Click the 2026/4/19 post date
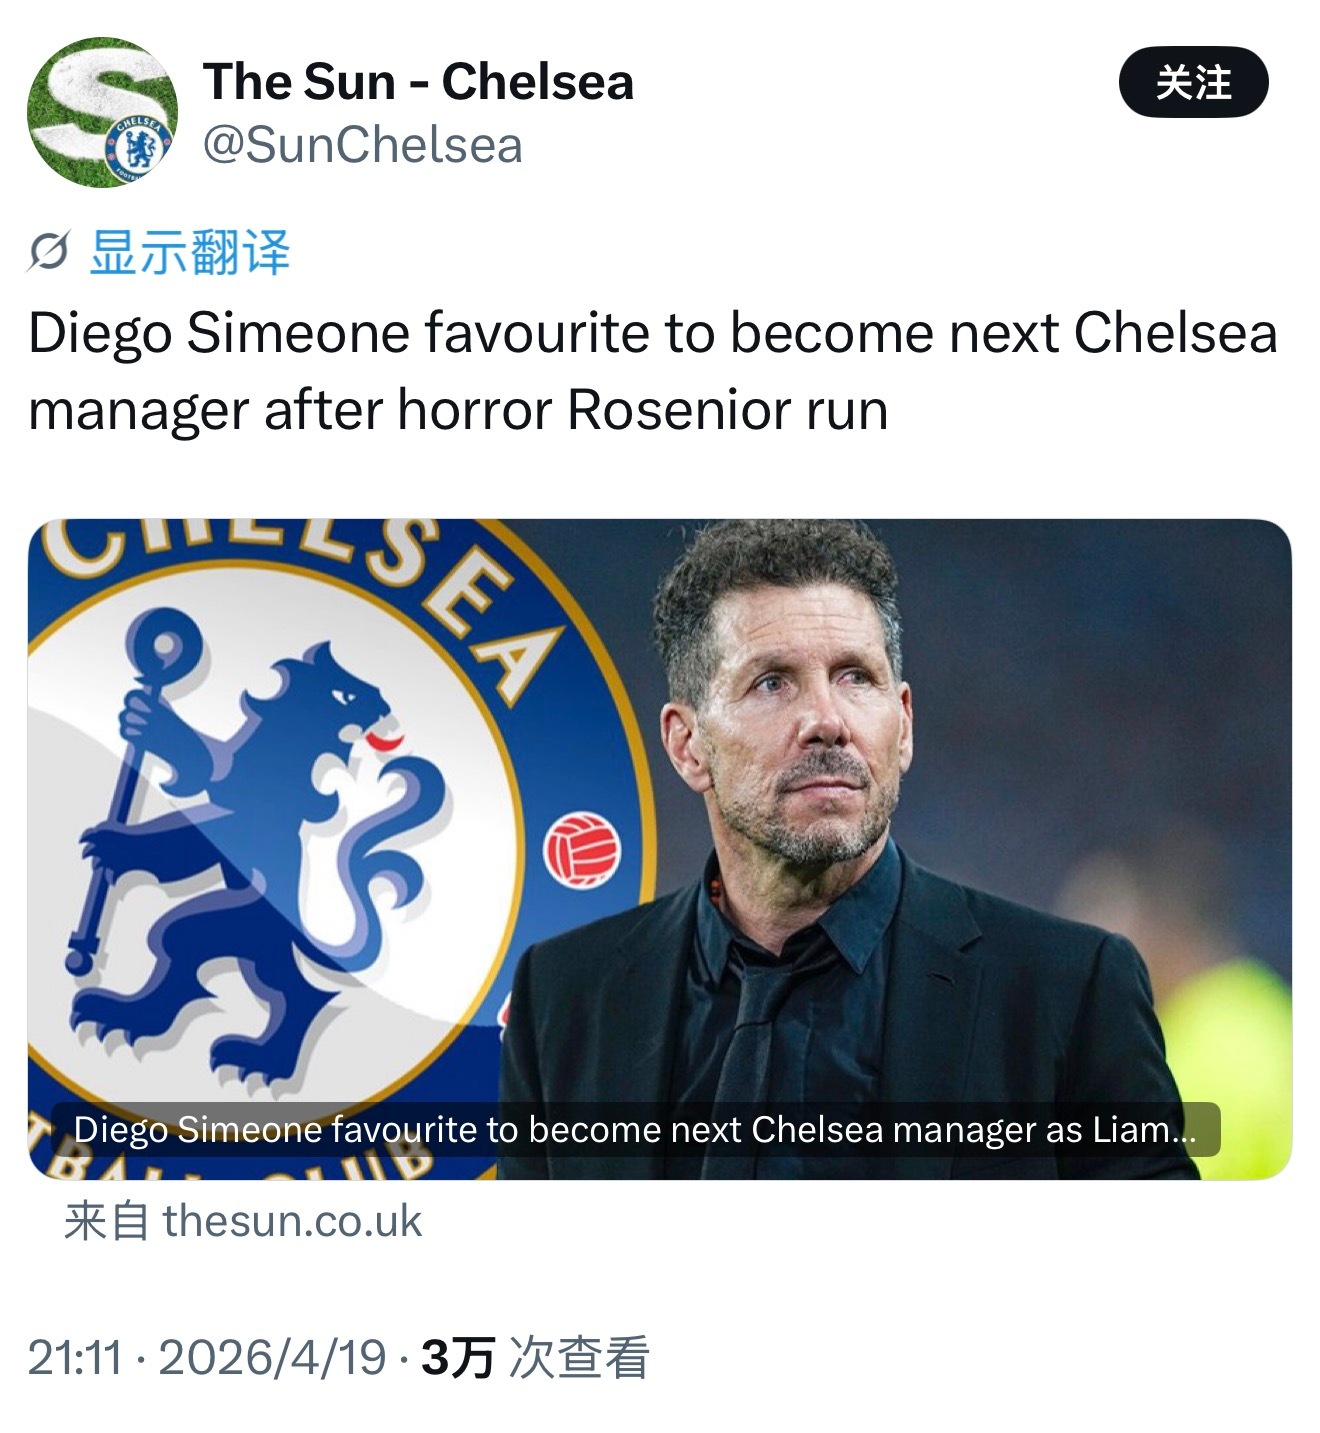The height and width of the screenshot is (1433, 1320). (x=272, y=1358)
